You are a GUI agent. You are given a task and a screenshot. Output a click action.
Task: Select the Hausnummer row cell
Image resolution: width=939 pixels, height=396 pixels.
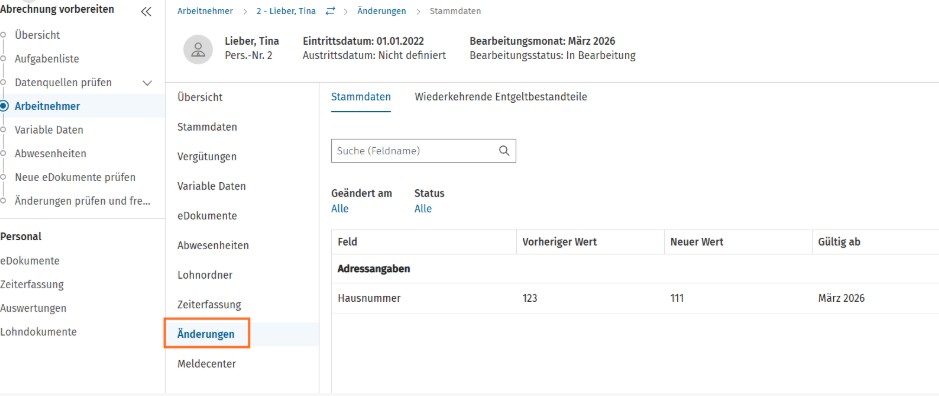point(369,298)
